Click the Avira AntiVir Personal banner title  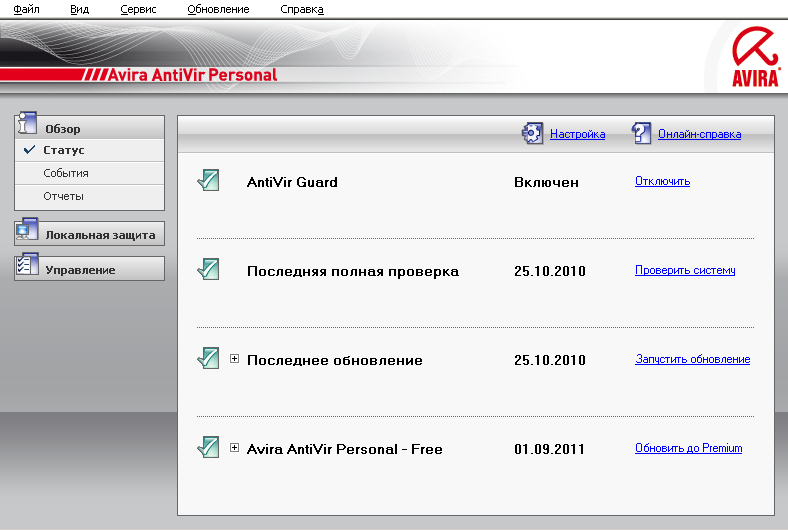pyautogui.click(x=192, y=75)
